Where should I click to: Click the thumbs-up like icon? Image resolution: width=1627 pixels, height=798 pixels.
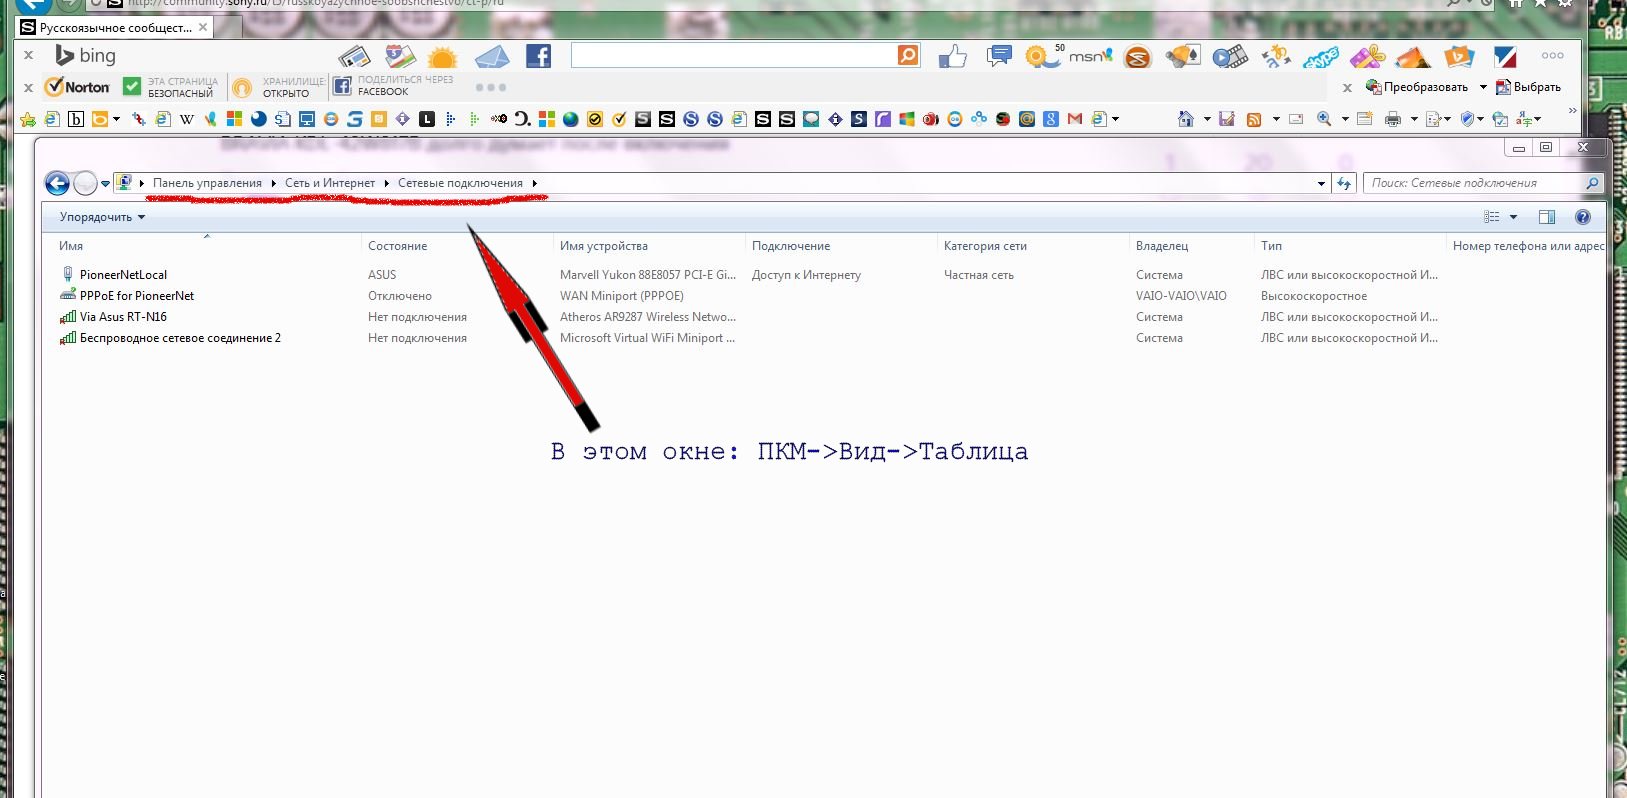tap(952, 57)
